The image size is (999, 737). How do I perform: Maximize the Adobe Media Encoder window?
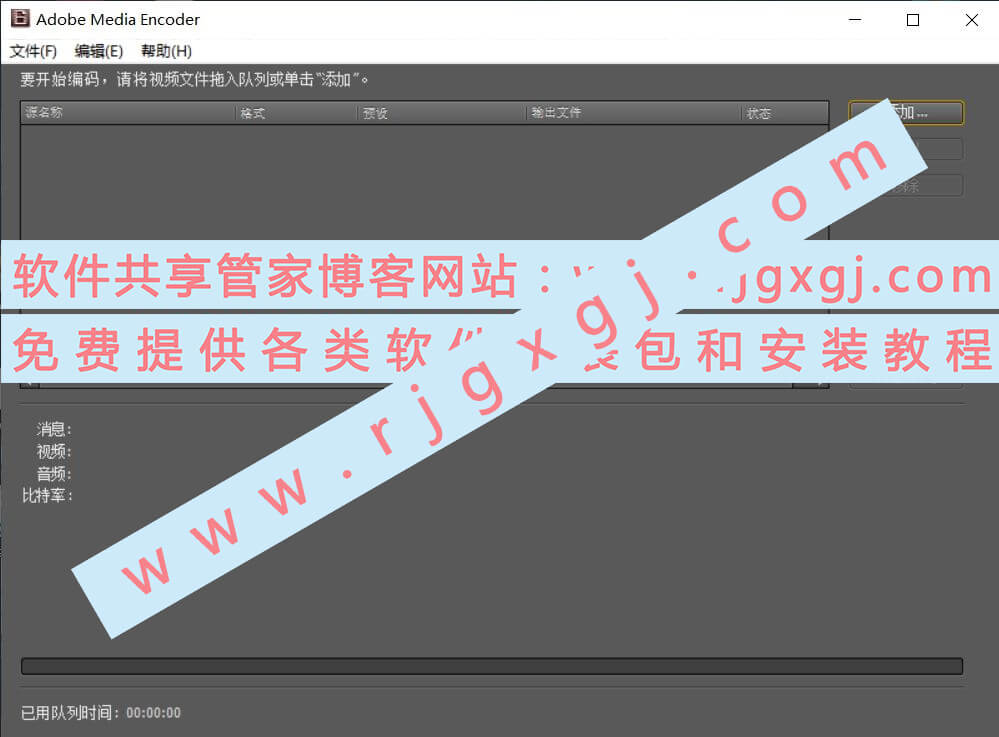(x=913, y=20)
